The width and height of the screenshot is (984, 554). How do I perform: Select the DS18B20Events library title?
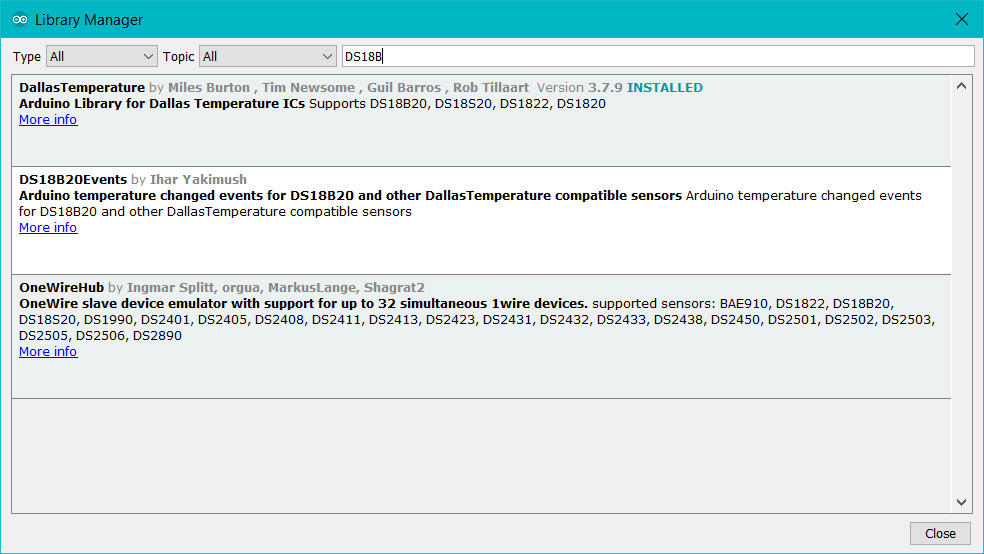tap(73, 179)
